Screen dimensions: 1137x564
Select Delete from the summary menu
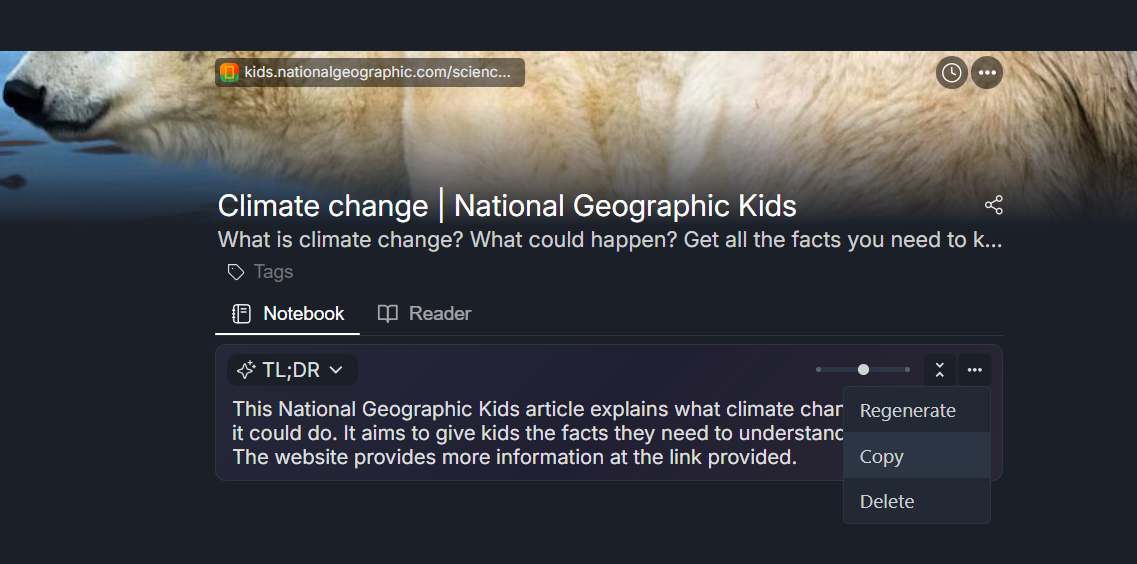point(886,501)
